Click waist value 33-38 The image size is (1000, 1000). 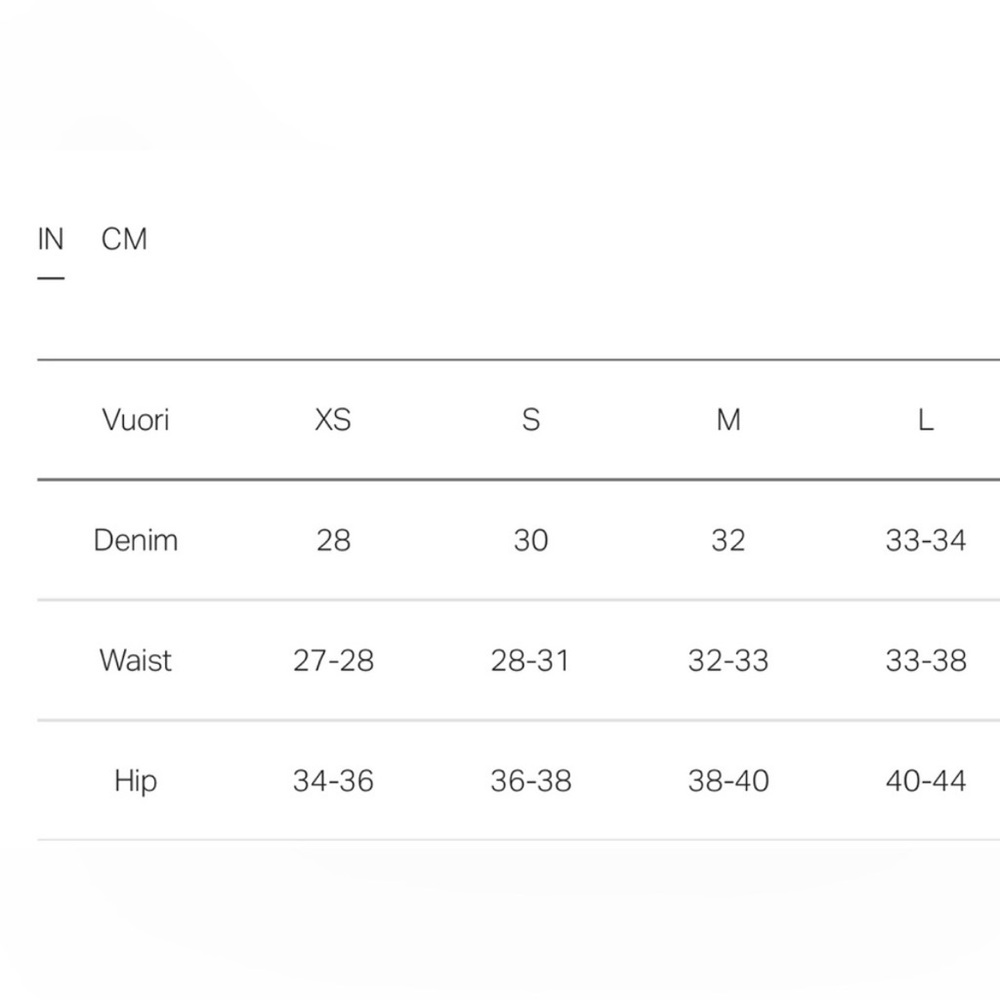pyautogui.click(x=925, y=661)
